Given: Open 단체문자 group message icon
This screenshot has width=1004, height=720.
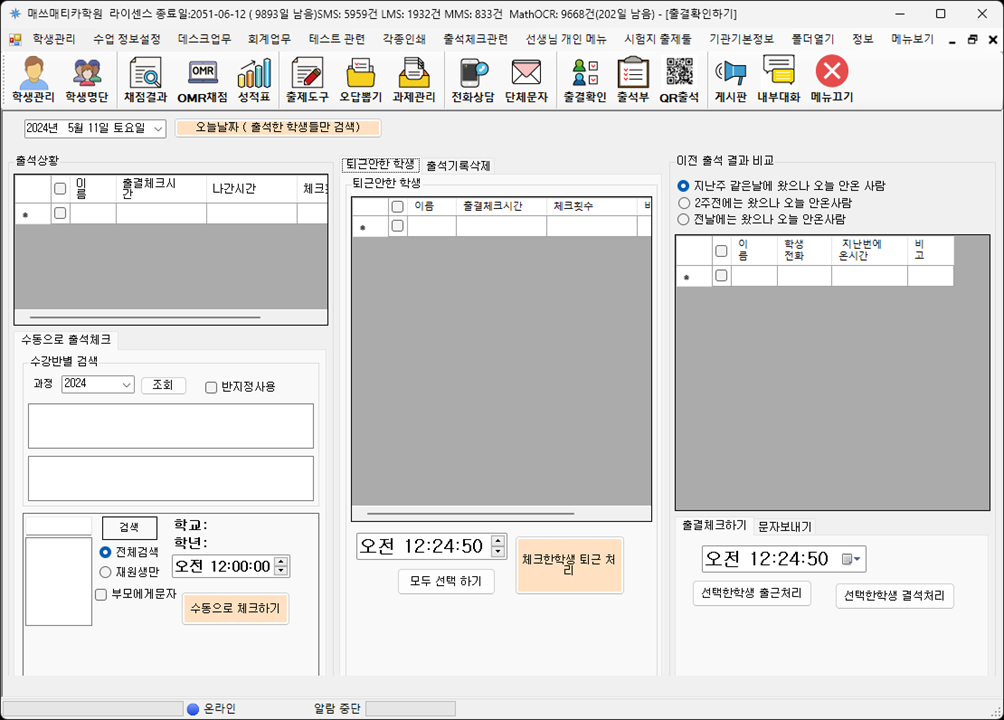Looking at the screenshot, I should click(526, 80).
